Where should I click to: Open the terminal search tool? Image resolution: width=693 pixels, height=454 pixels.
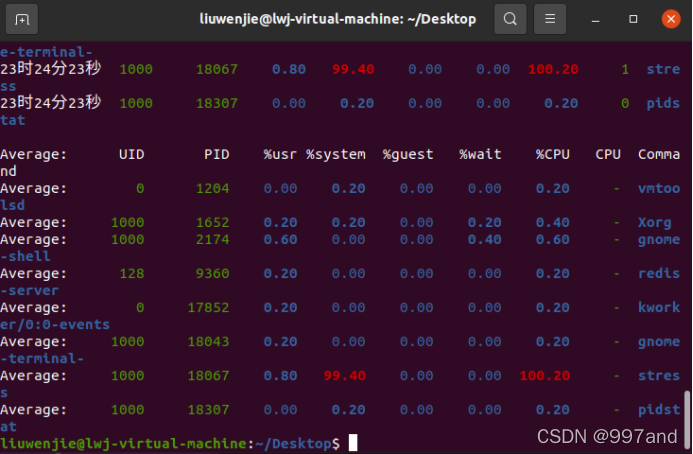tap(510, 19)
